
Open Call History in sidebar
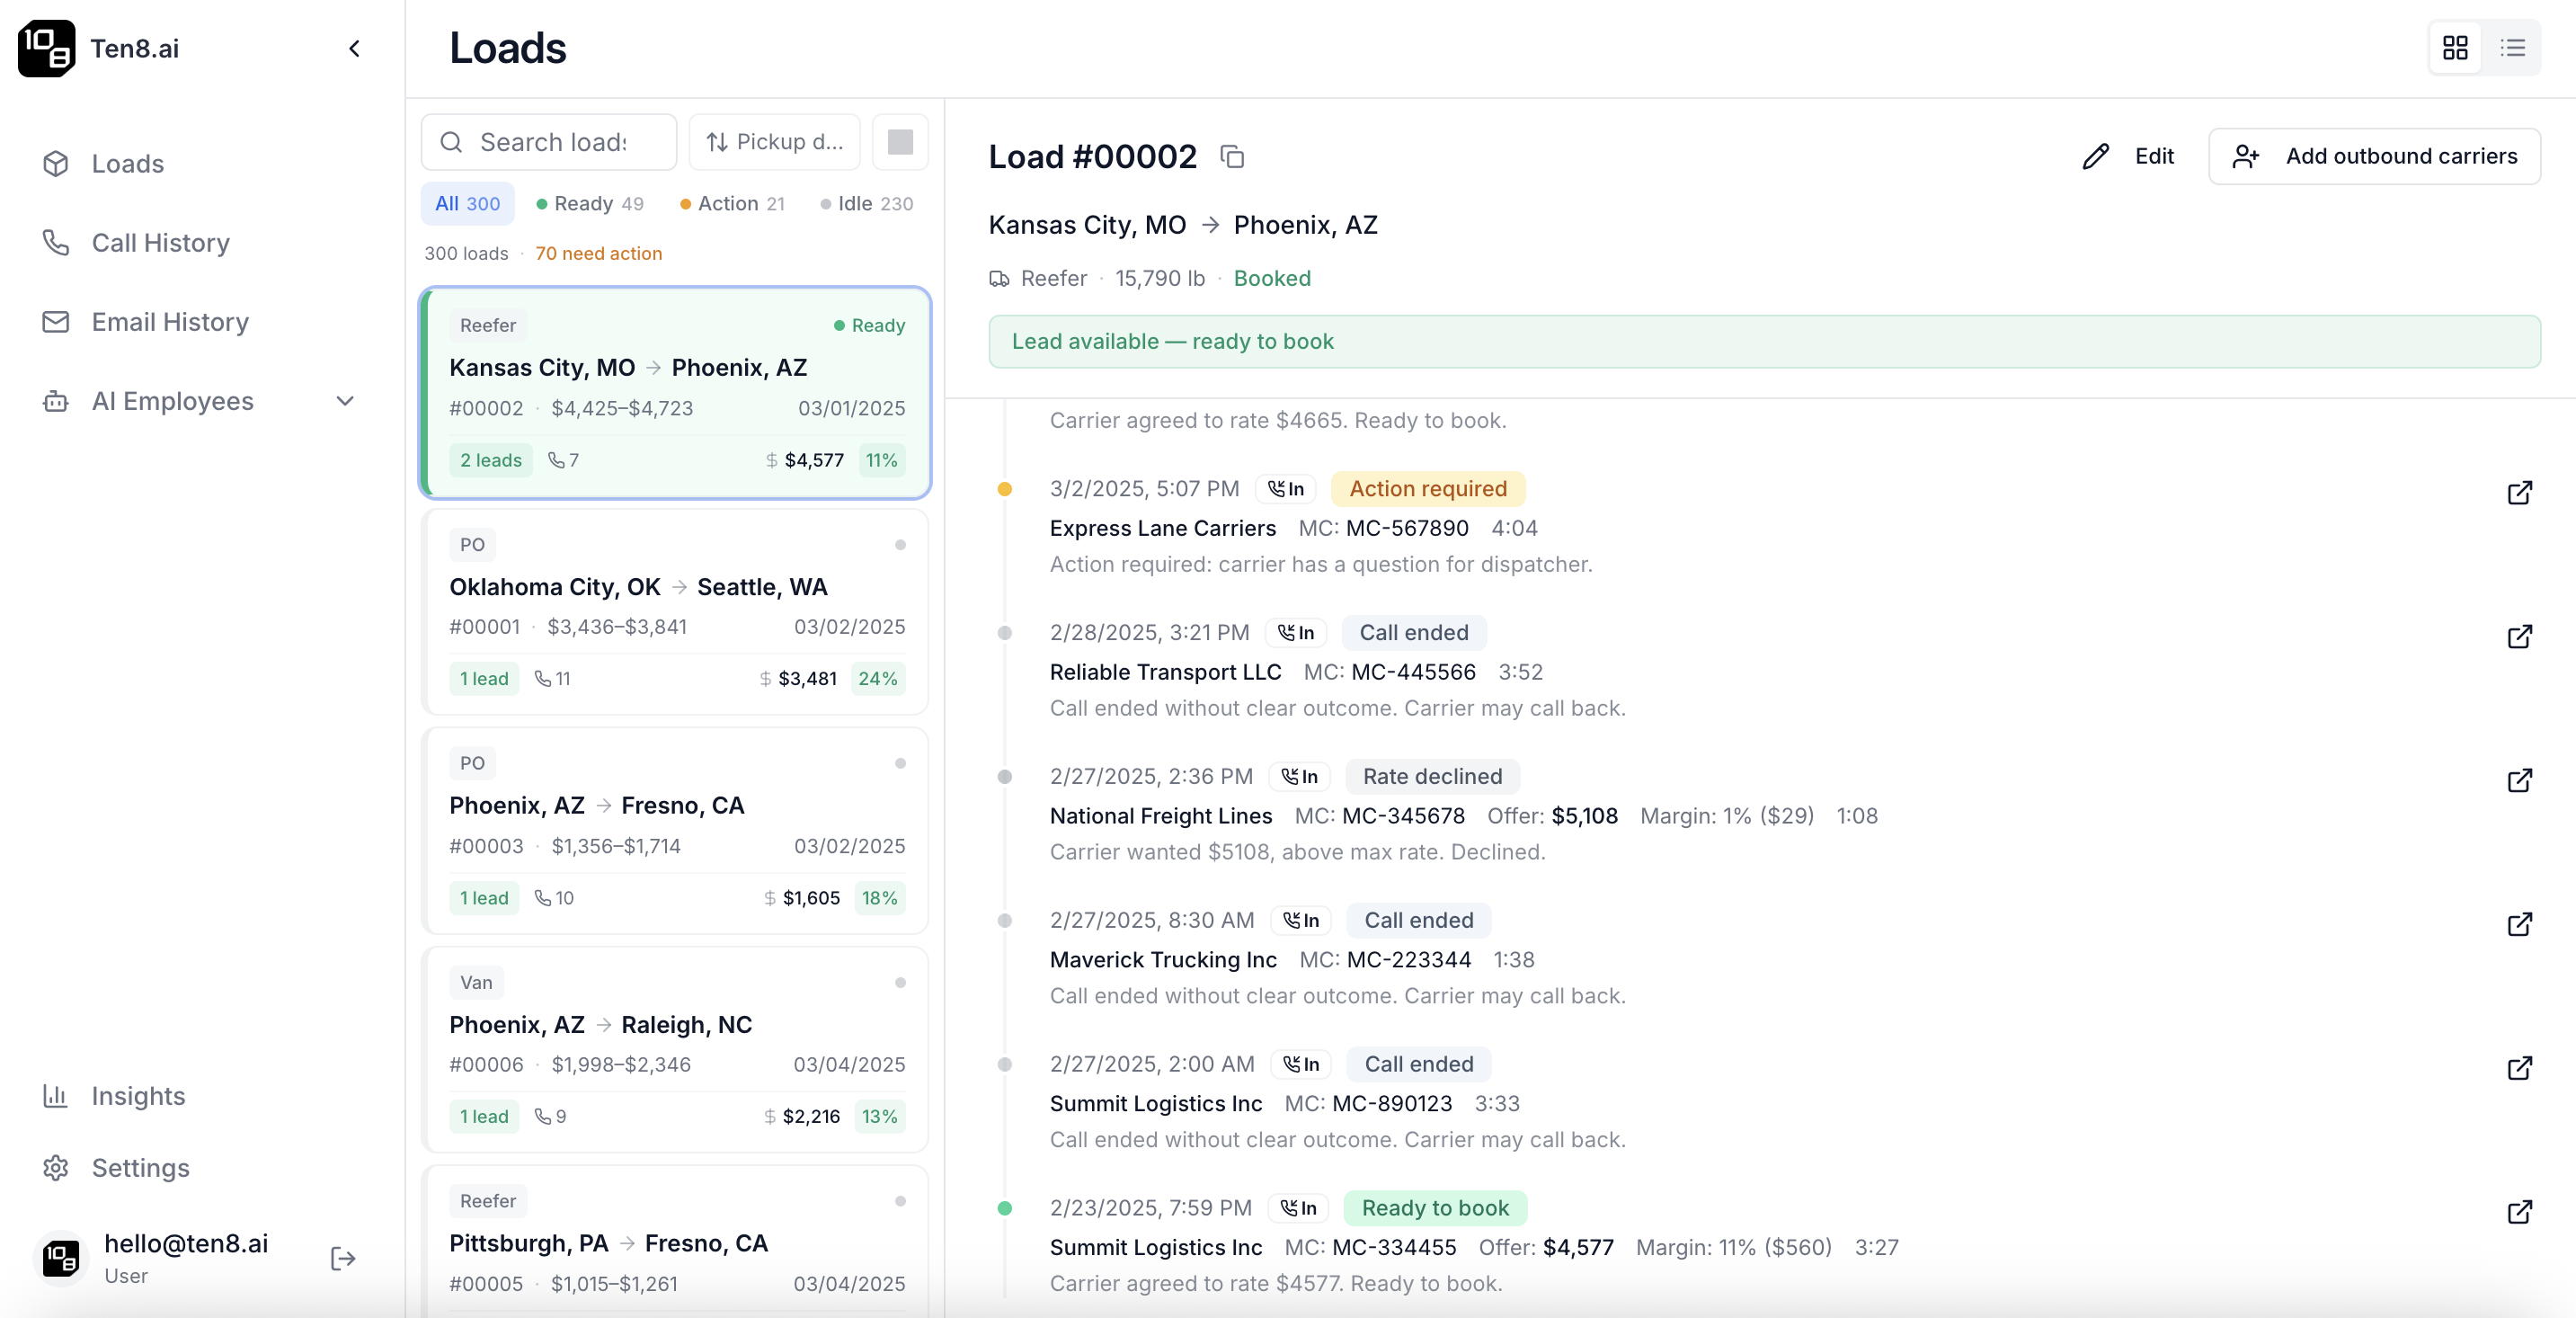click(x=160, y=243)
